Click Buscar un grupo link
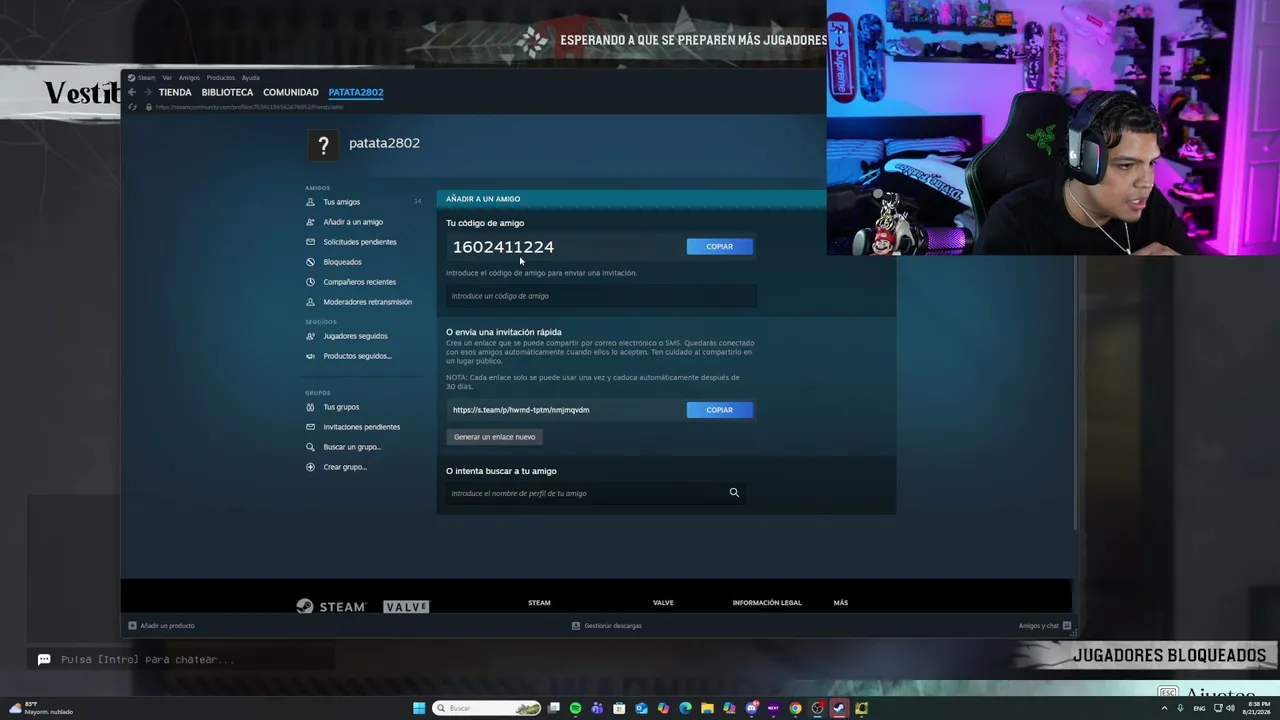This screenshot has height=720, width=1280. (352, 447)
